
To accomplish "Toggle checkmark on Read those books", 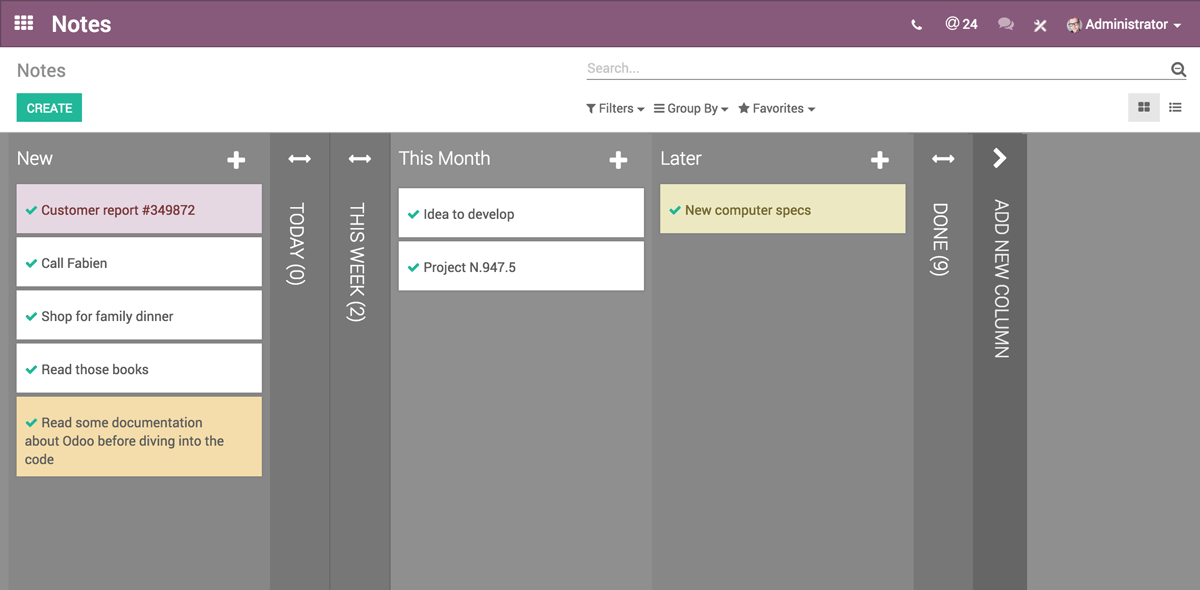I will pos(31,369).
